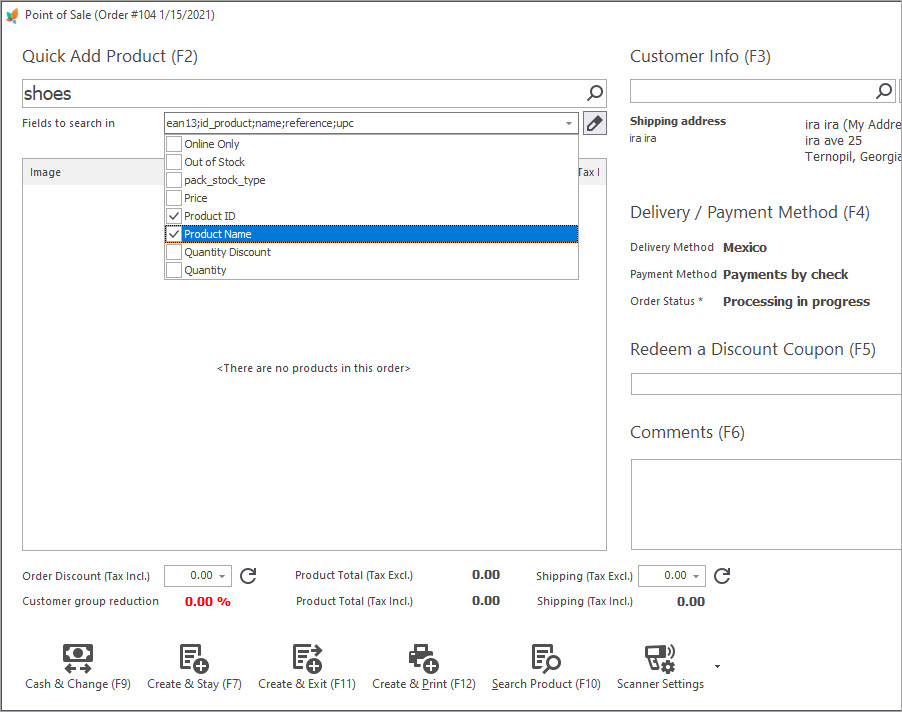Viewport: 902px width, 712px height.
Task: Open the Shipping (Tax Excl.) value dropdown
Action: (696, 576)
